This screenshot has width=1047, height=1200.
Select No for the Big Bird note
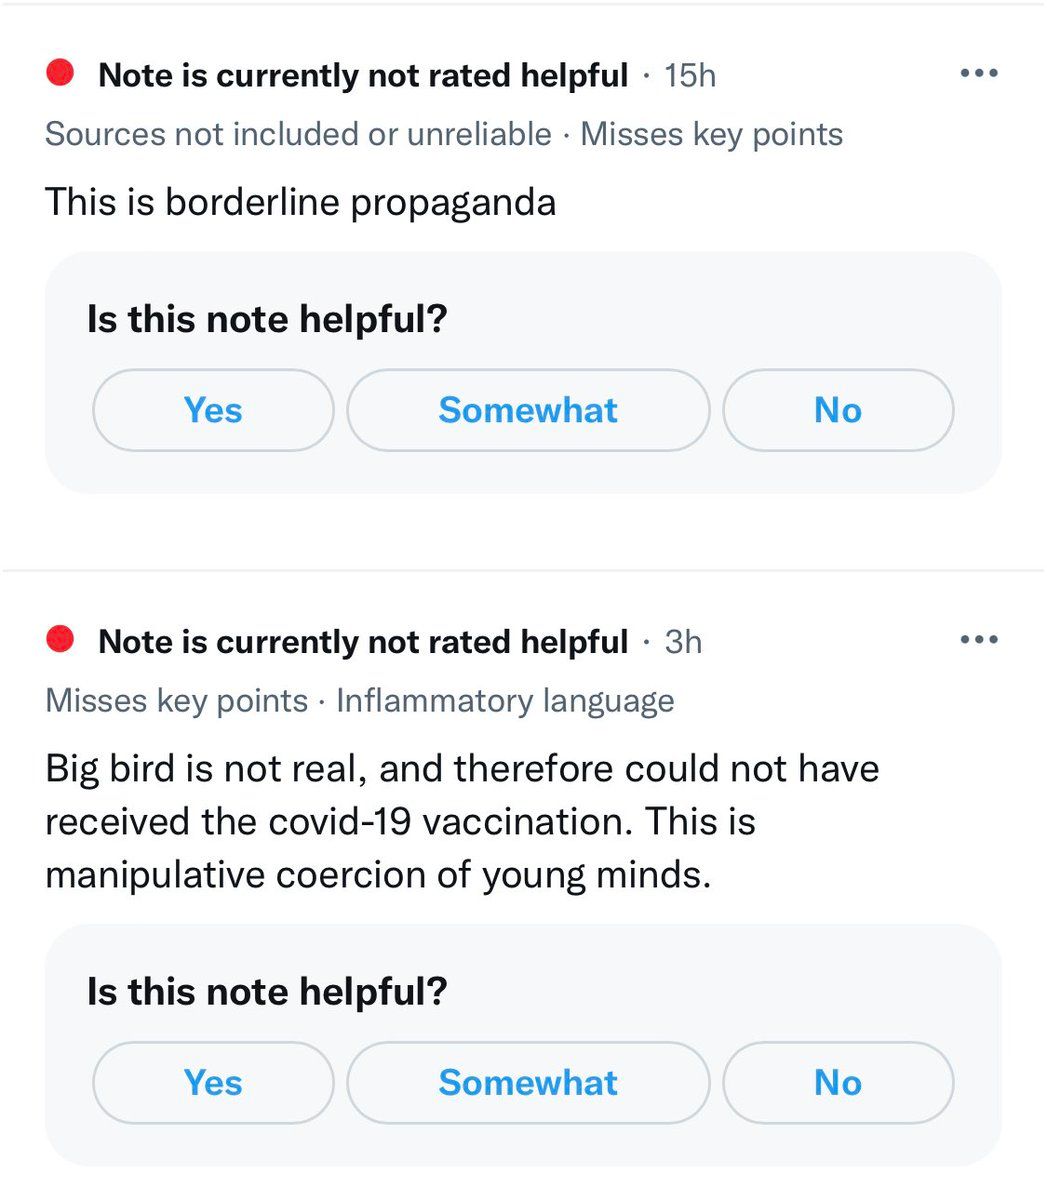(x=837, y=1082)
